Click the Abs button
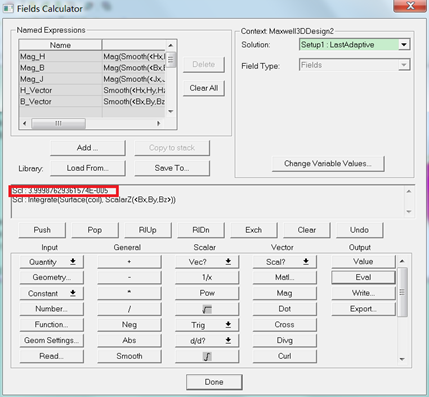This screenshot has height=397, width=429. 129,340
